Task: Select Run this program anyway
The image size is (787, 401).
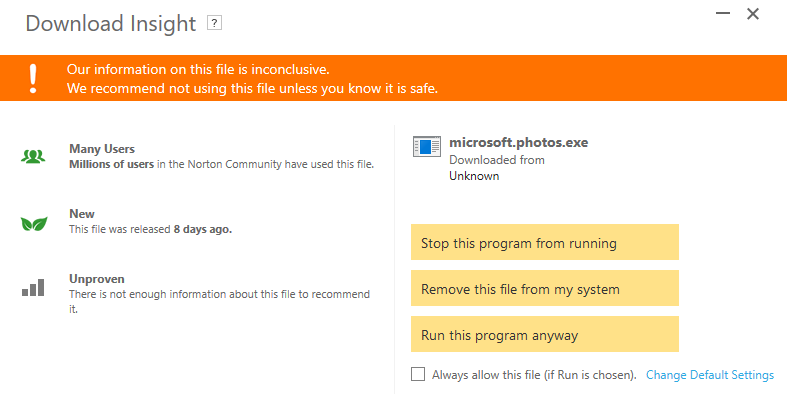Action: [x=545, y=334]
